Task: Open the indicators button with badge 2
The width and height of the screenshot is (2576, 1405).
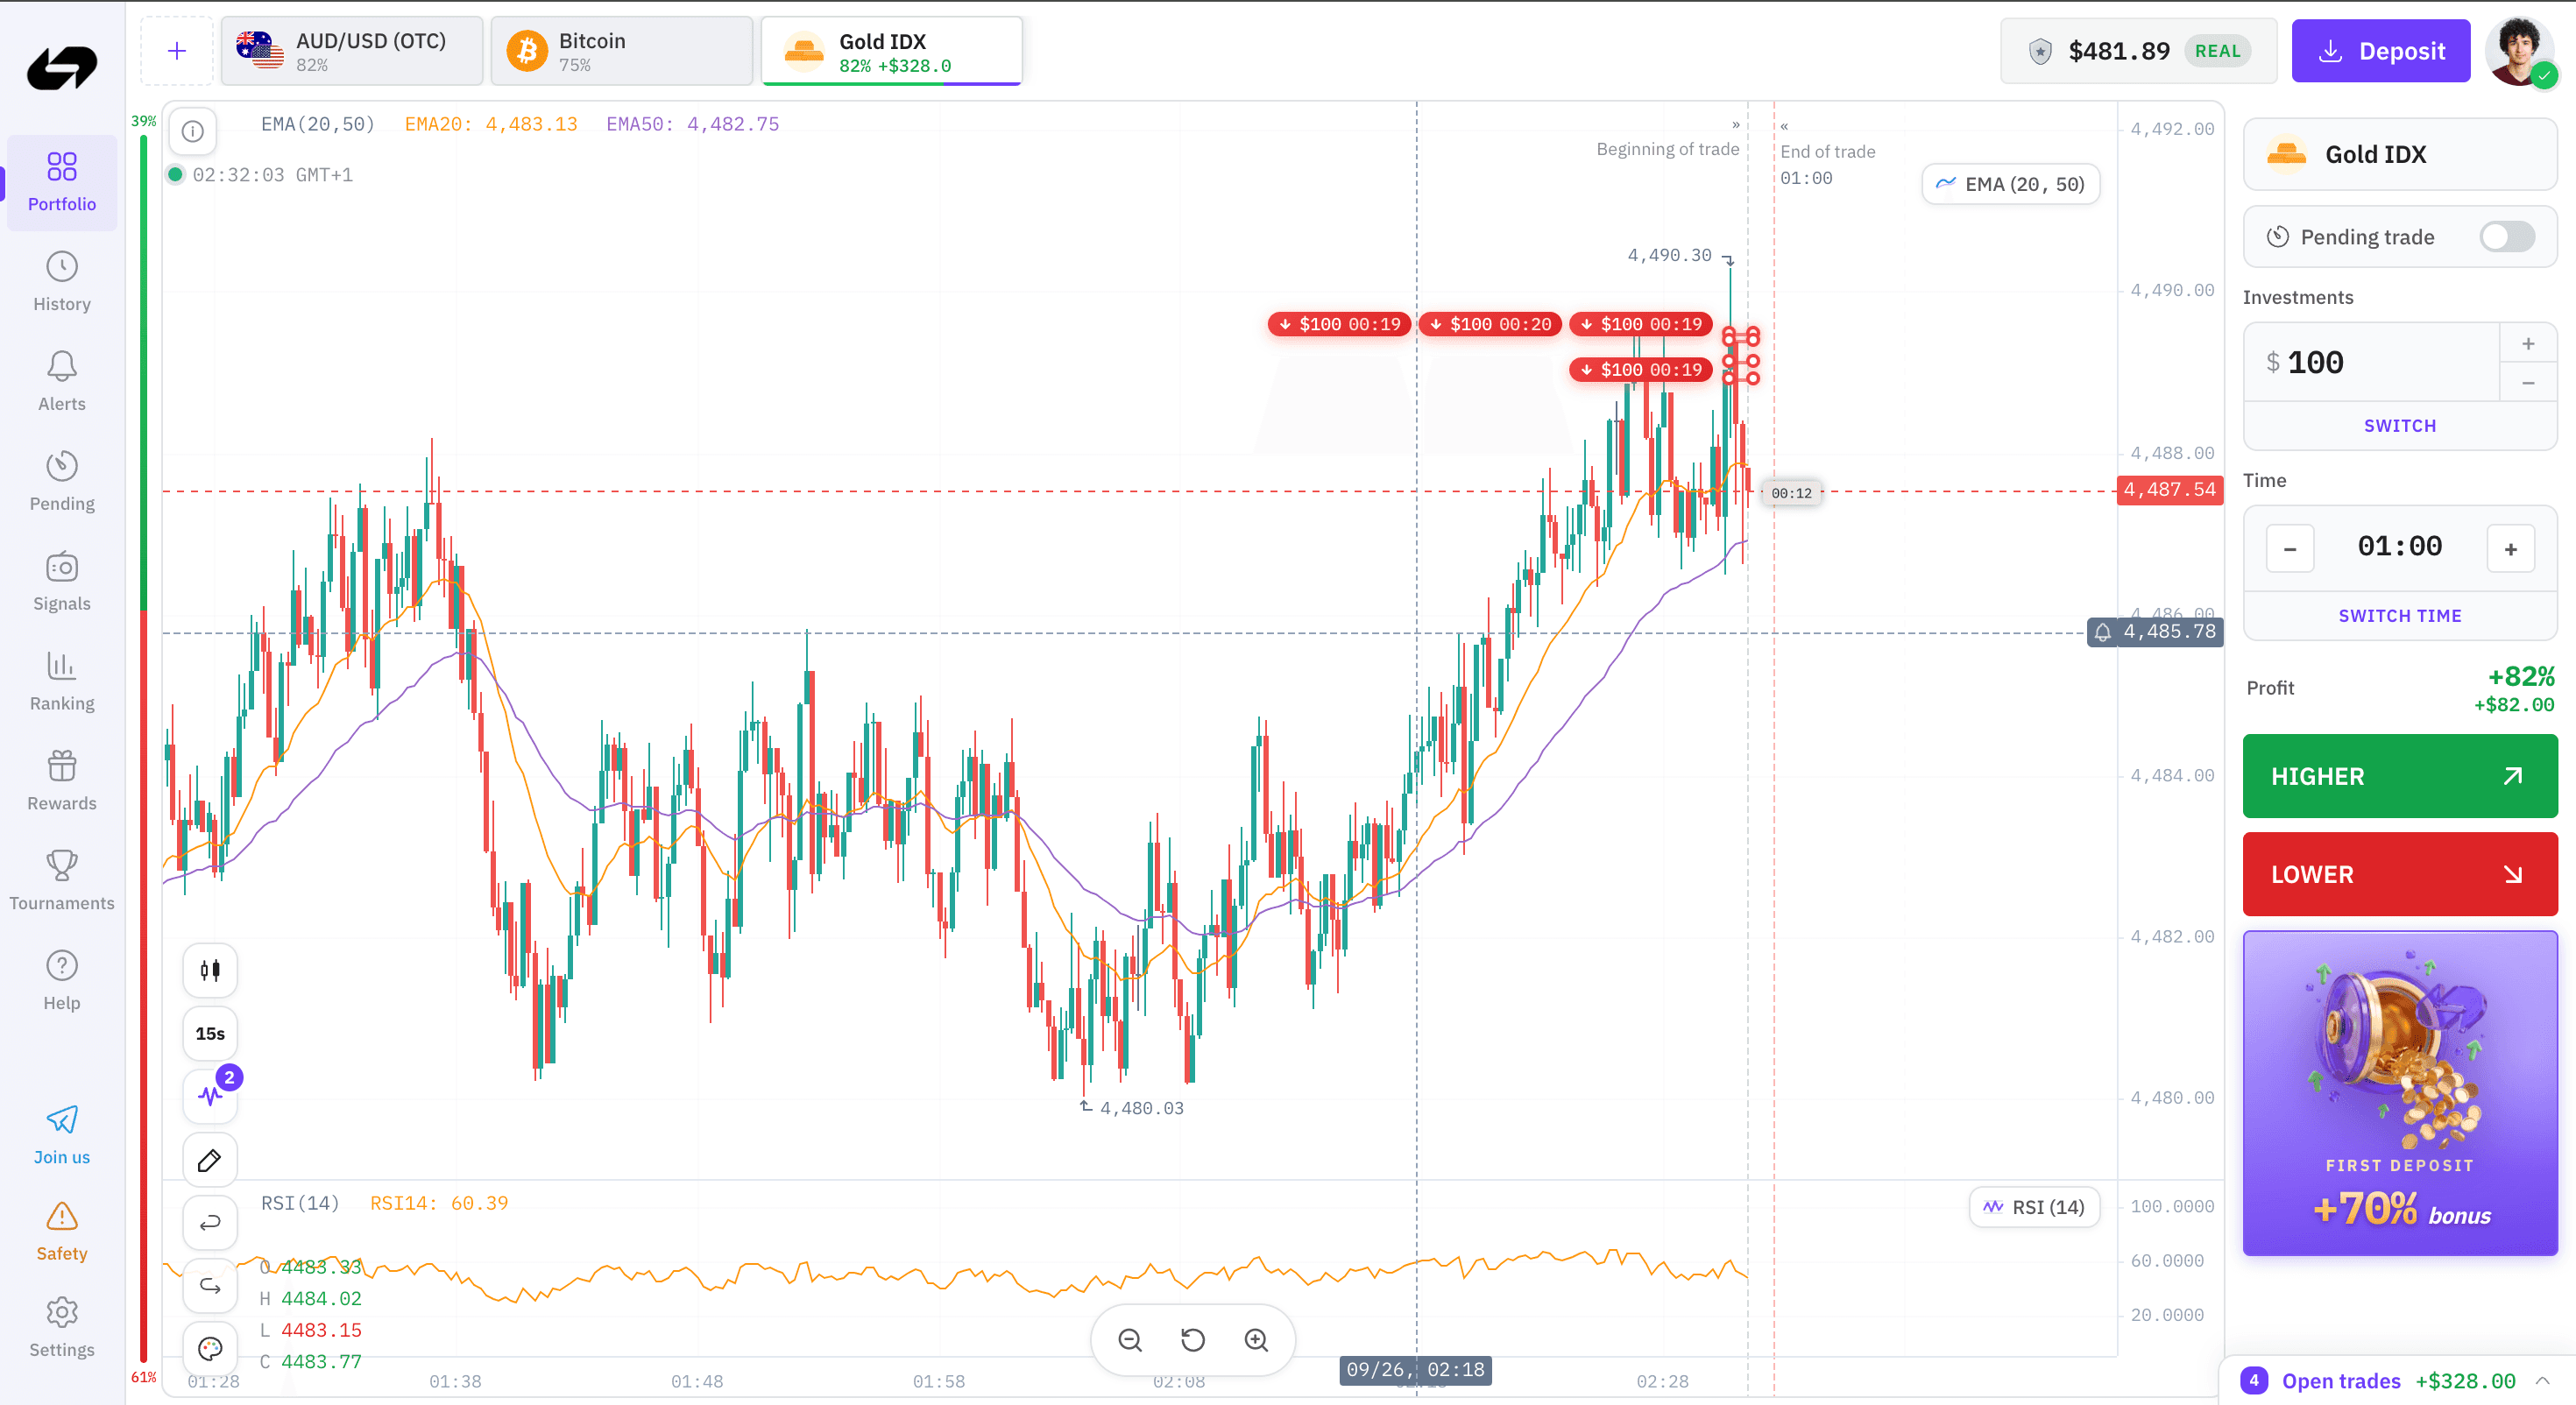Action: tap(210, 1096)
